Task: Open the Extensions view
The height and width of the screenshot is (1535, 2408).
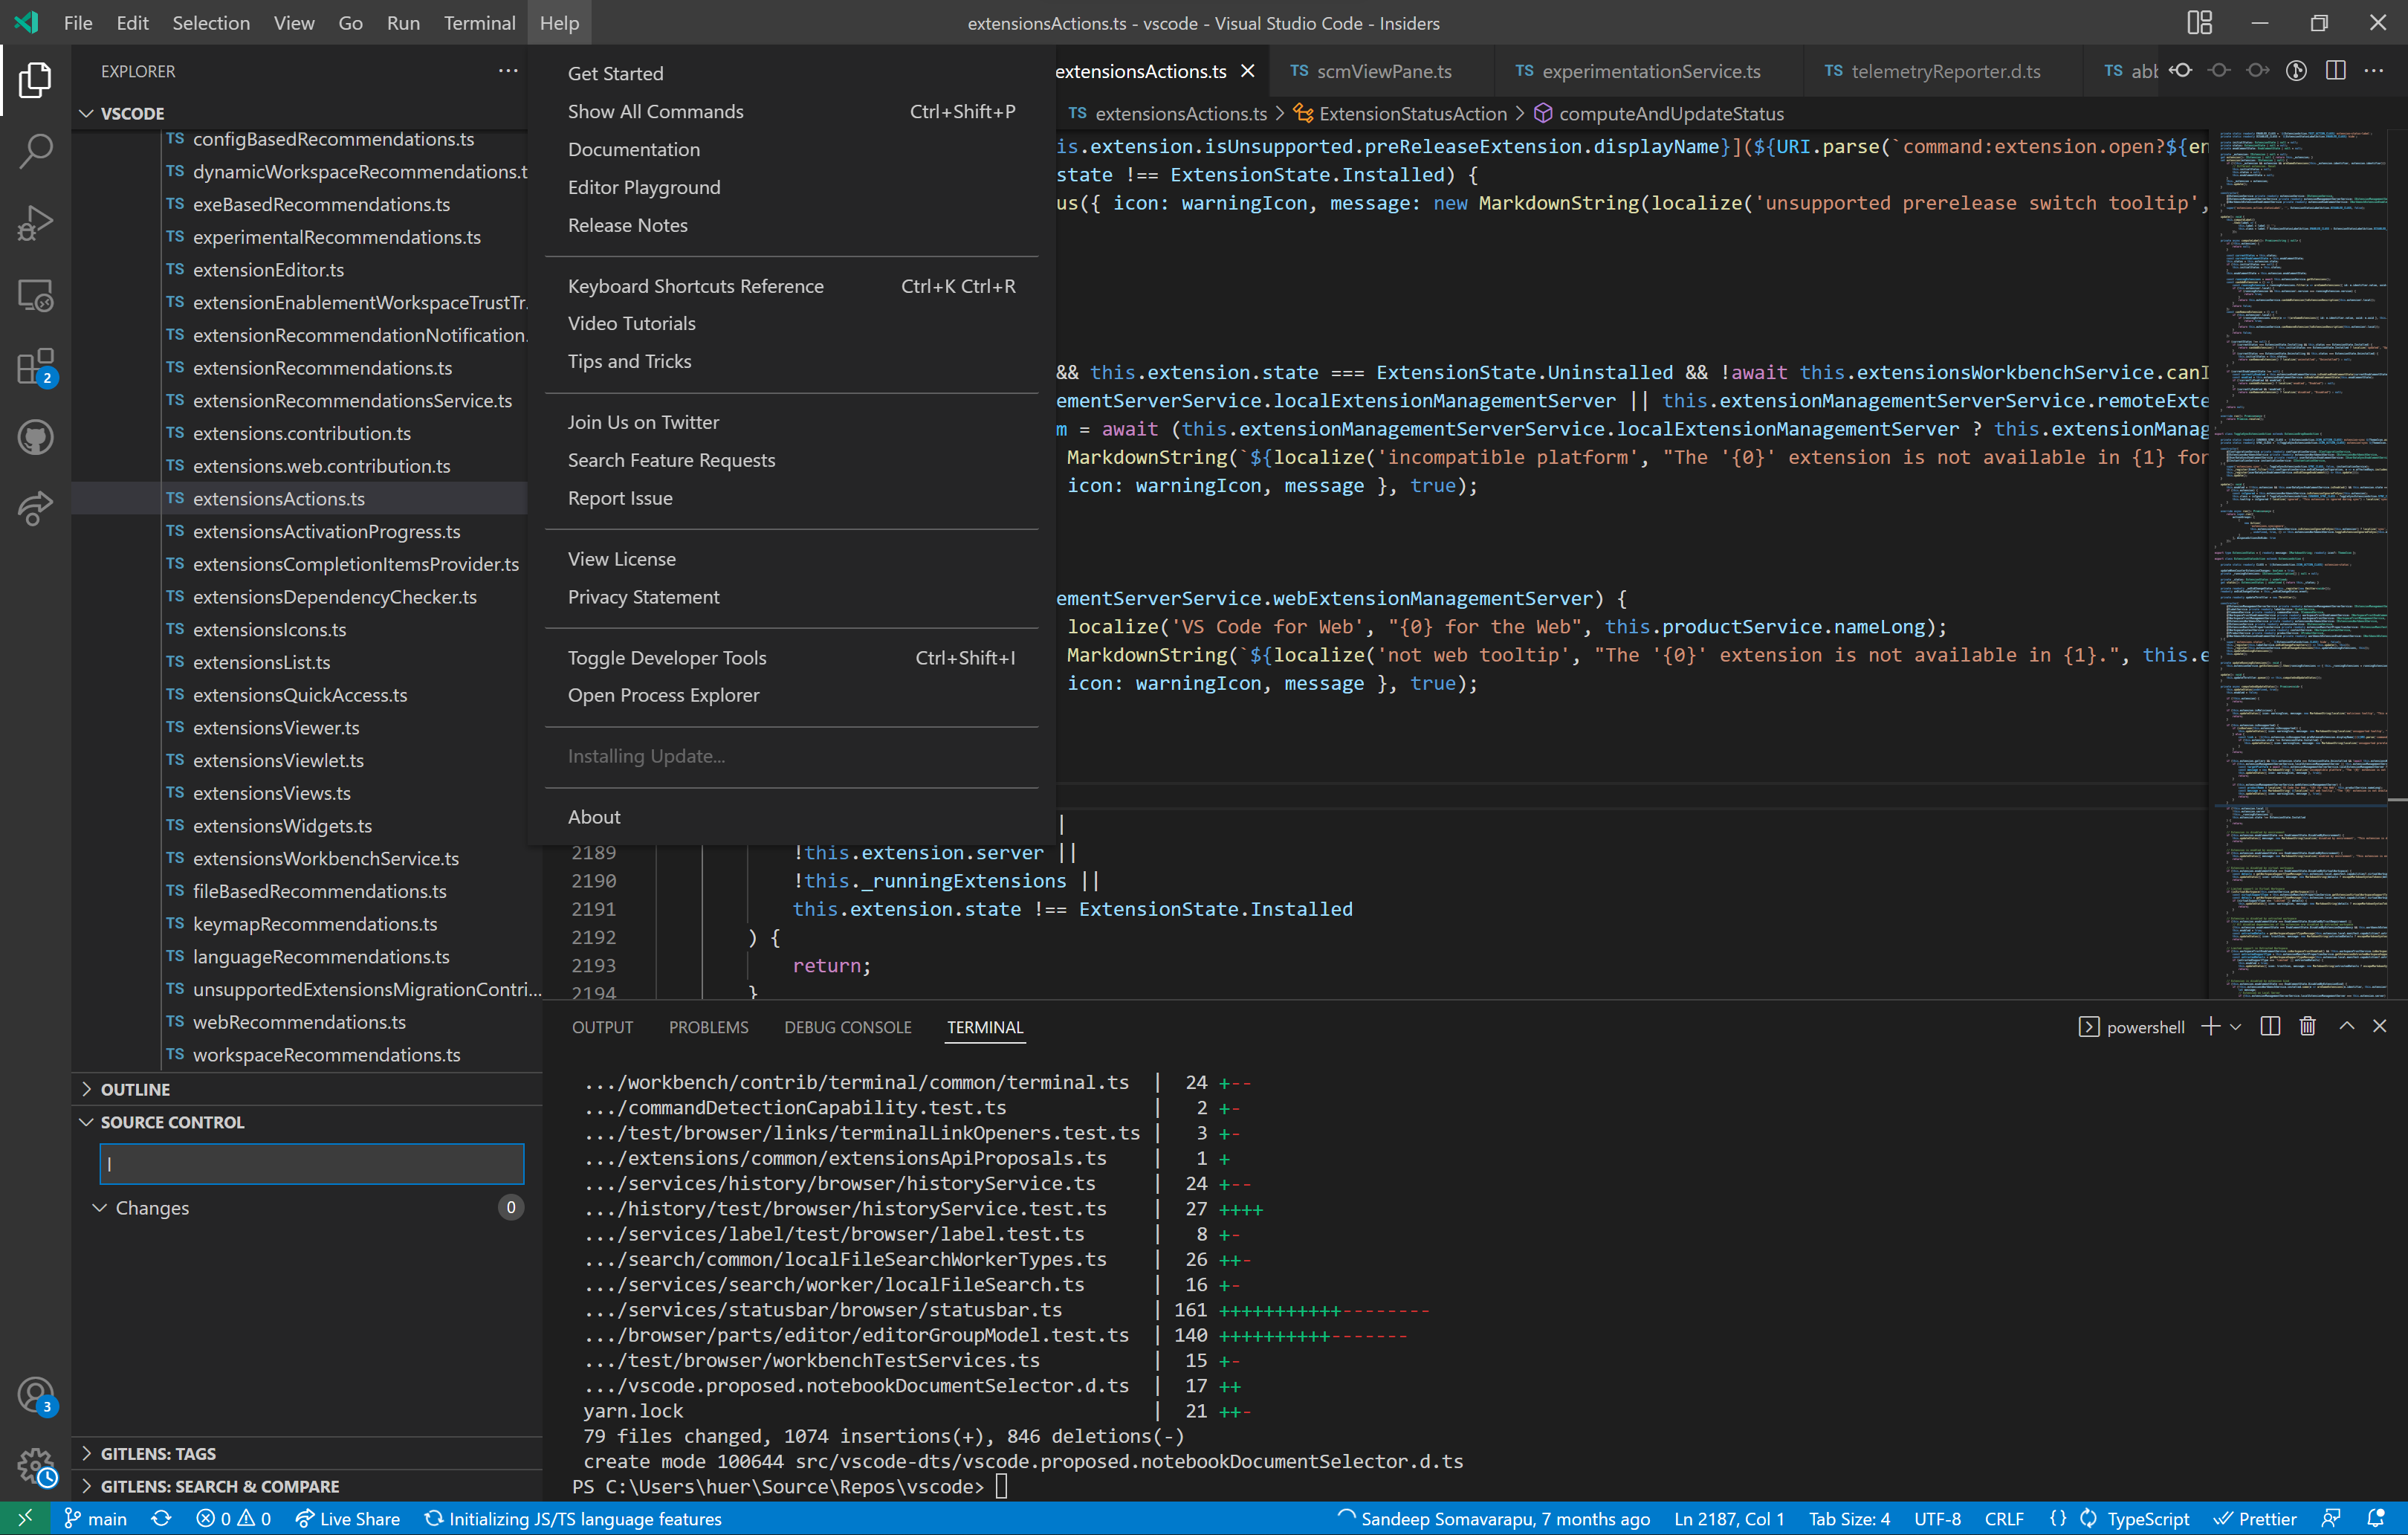Action: click(x=35, y=365)
